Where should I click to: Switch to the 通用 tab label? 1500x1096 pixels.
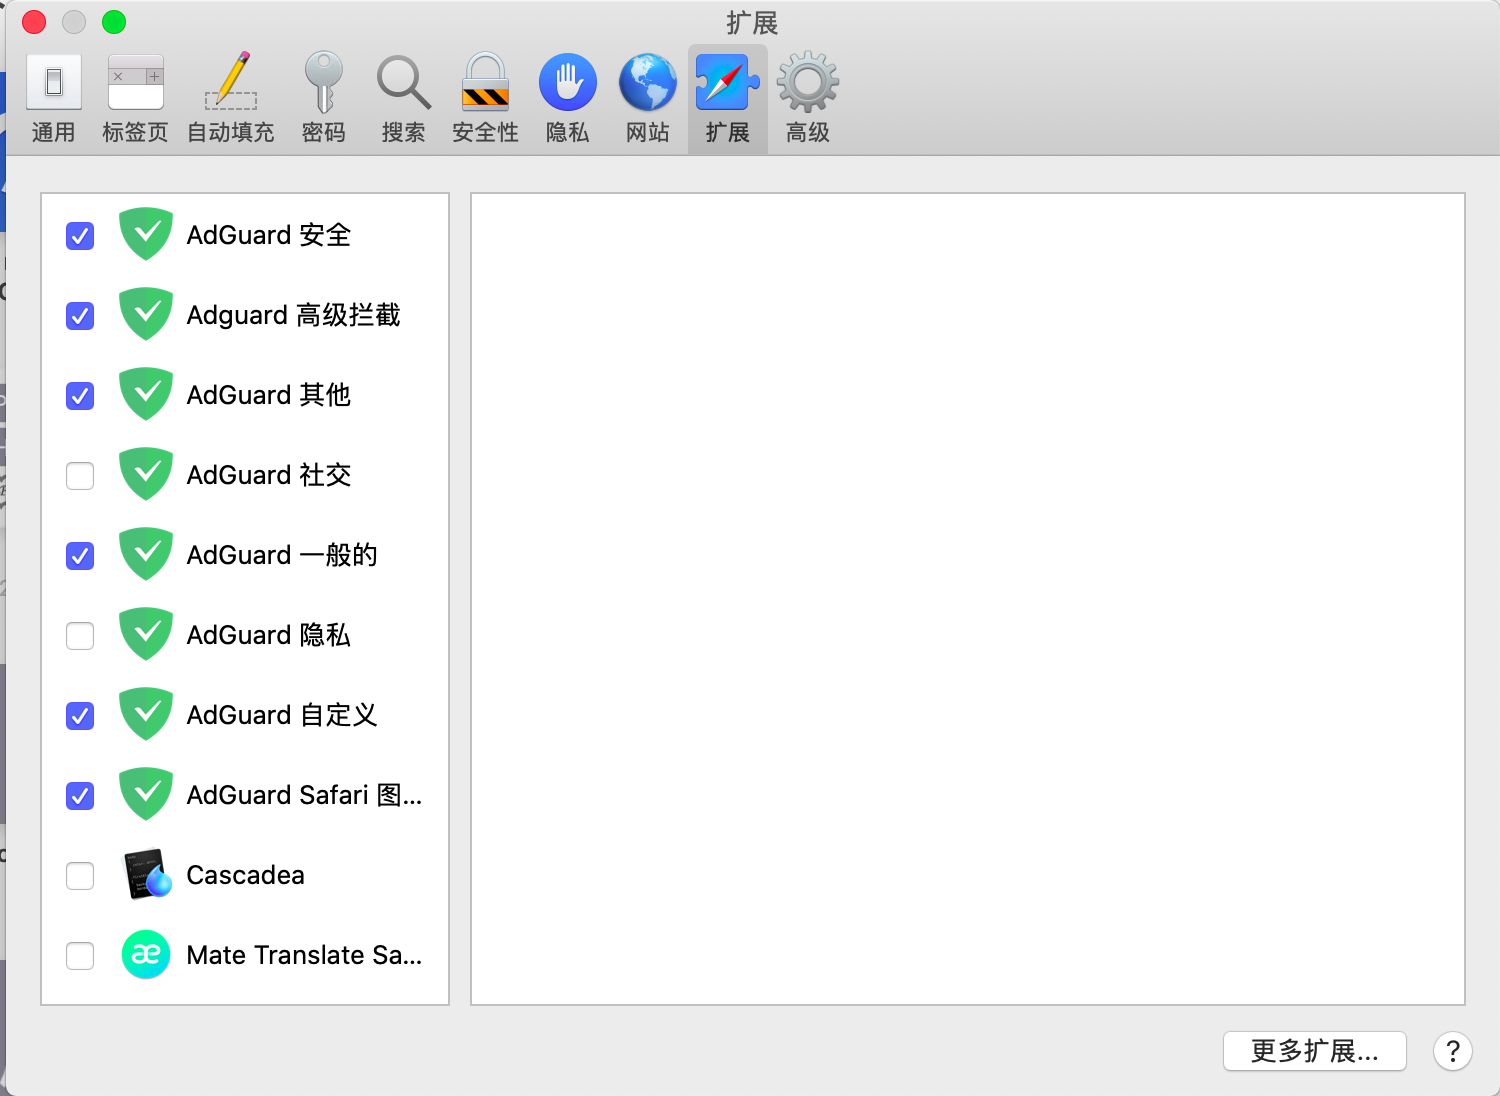point(54,132)
